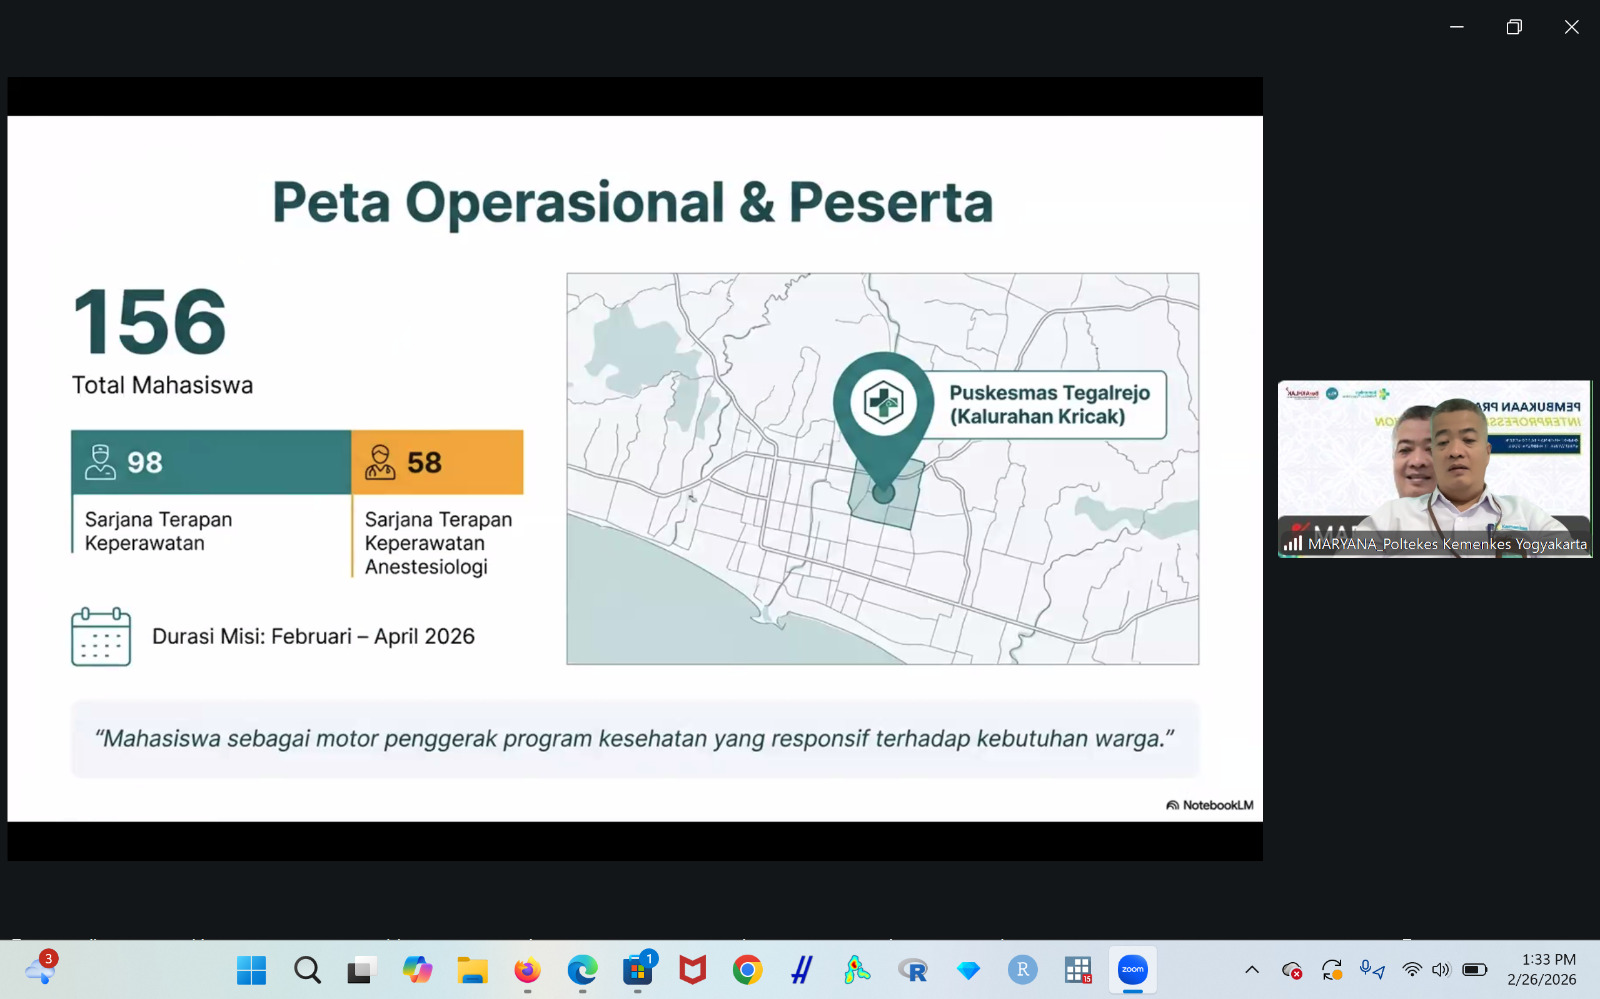Open Task View from the taskbar

[x=361, y=970]
